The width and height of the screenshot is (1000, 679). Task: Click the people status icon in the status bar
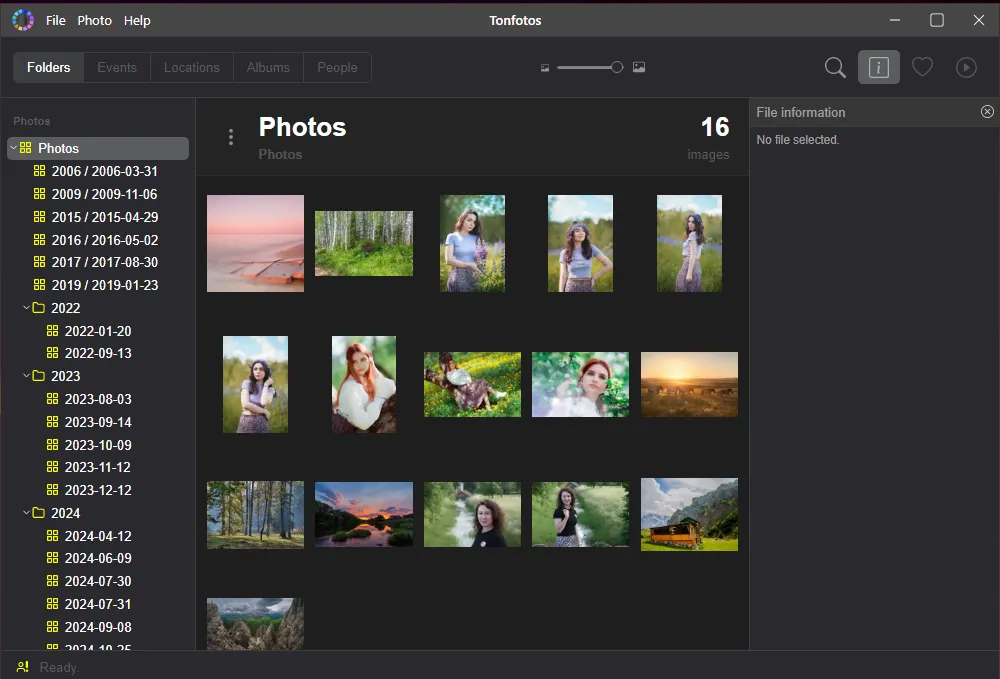tap(20, 667)
